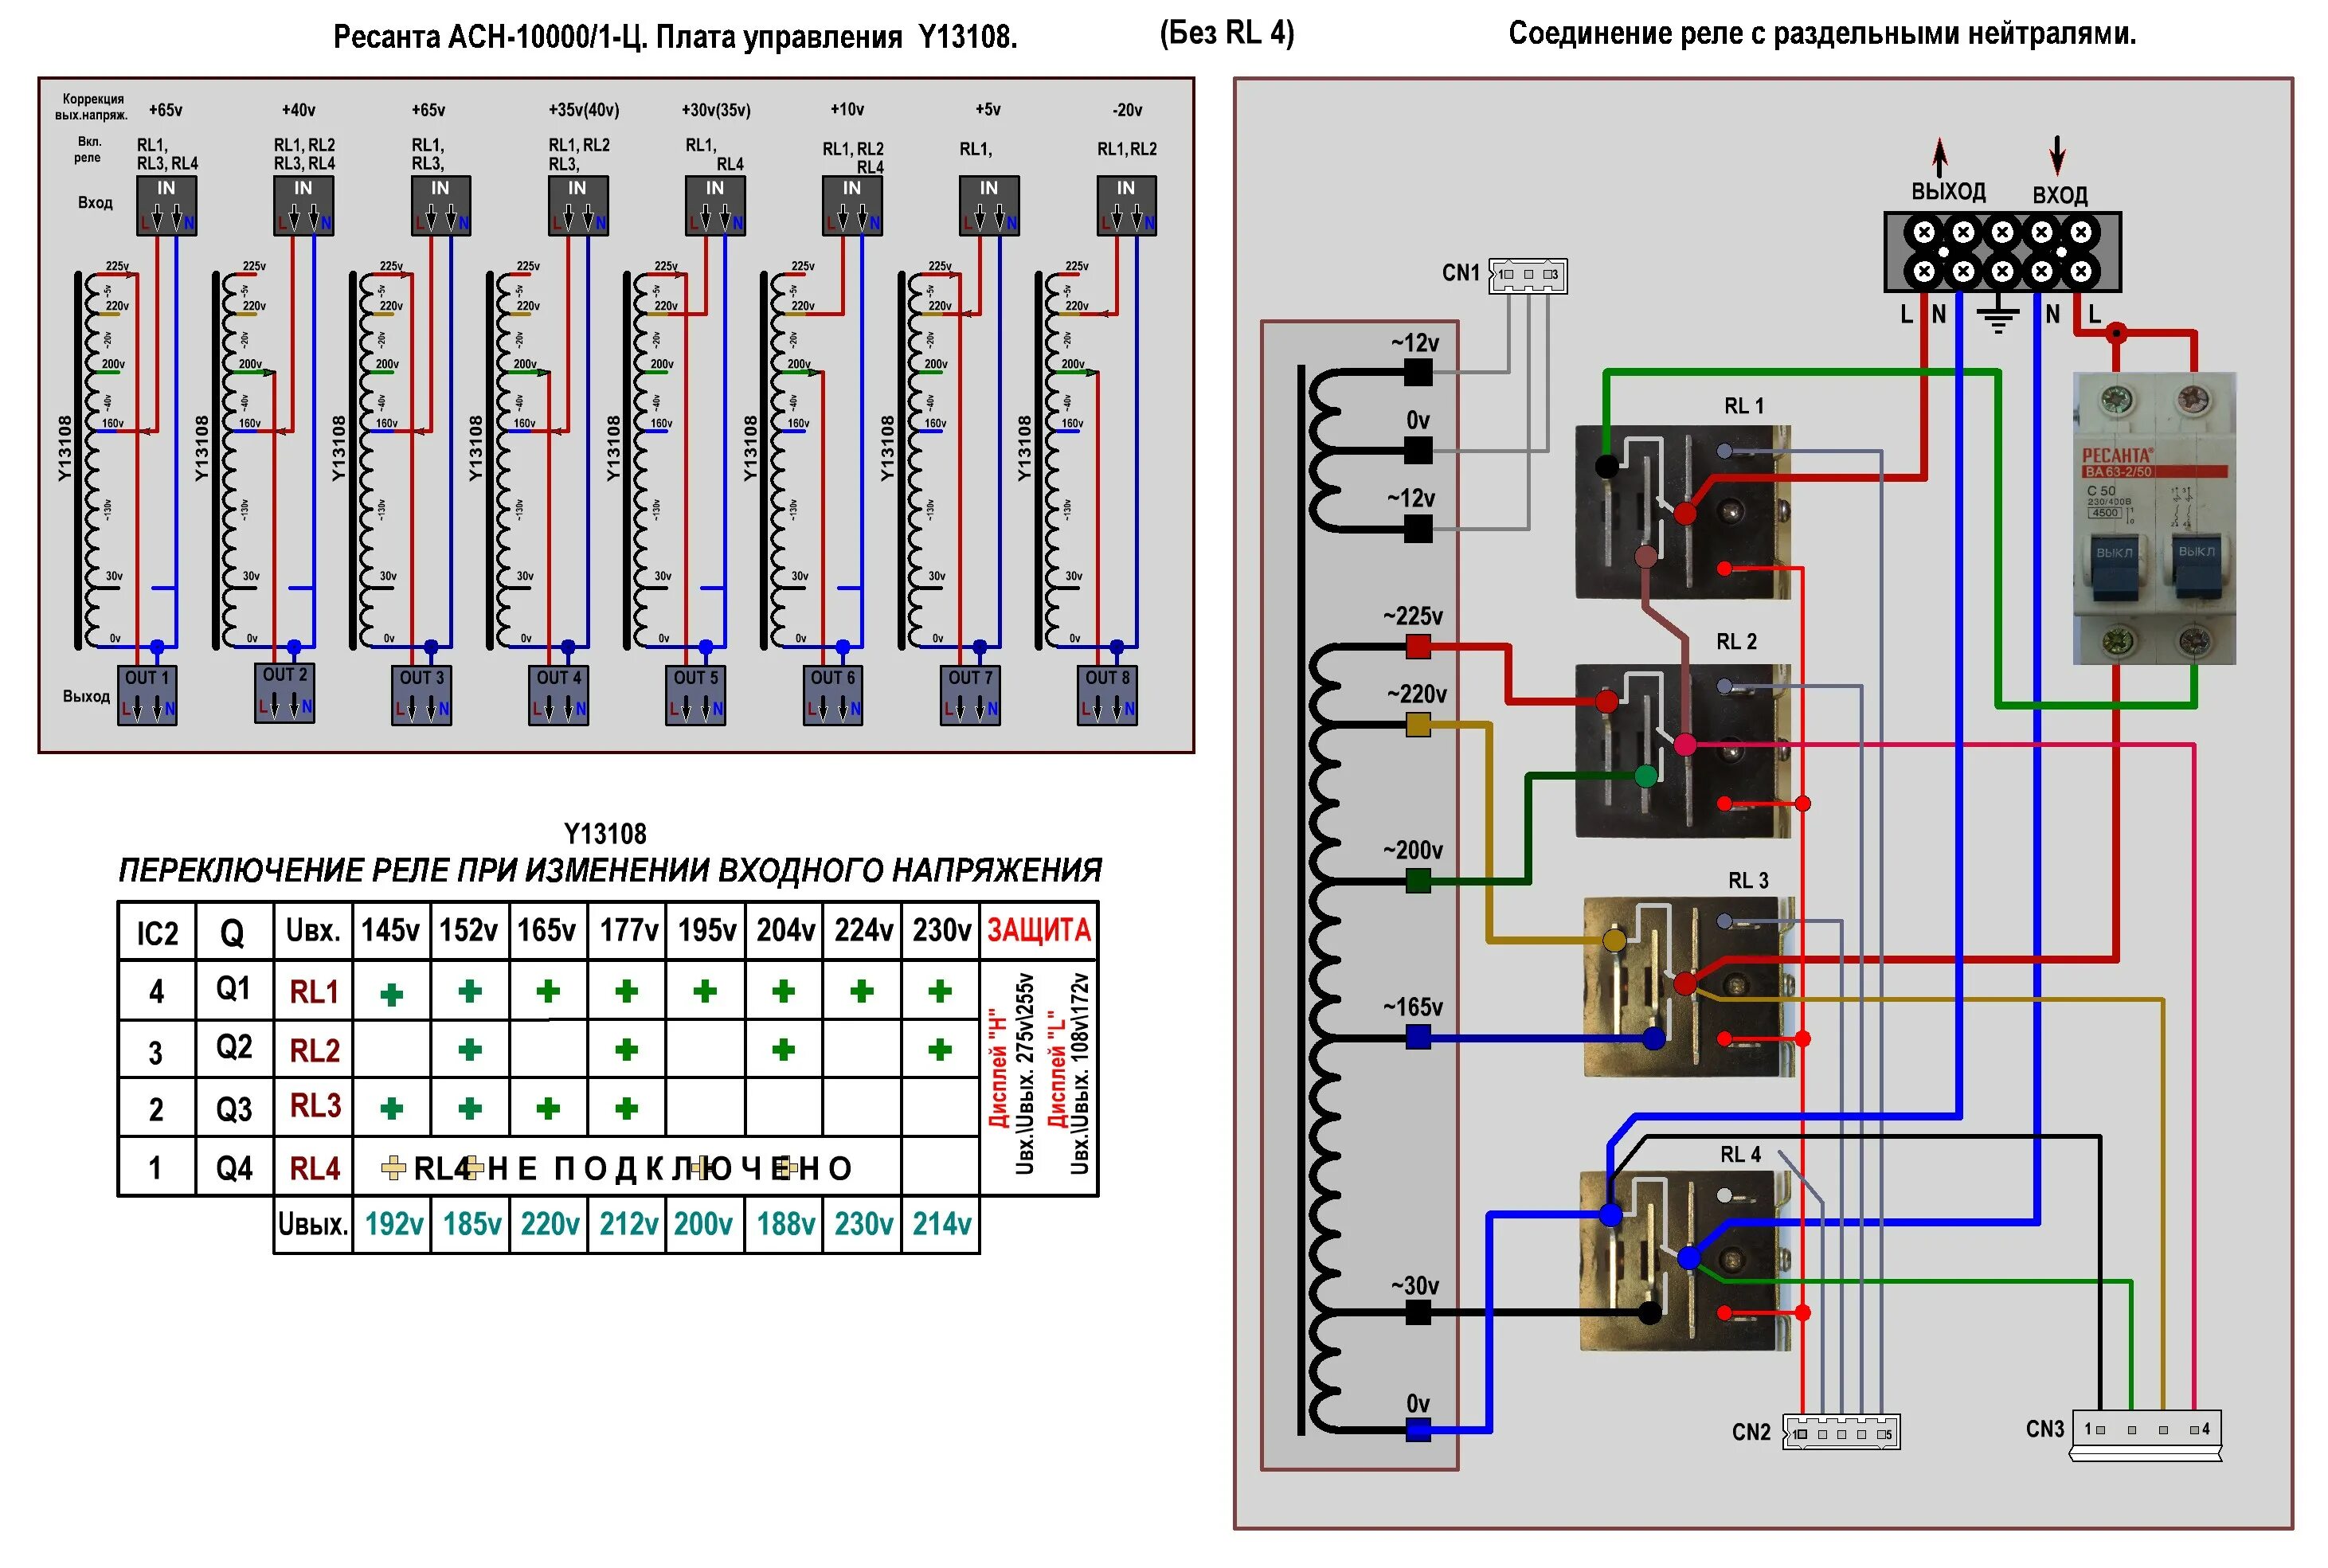Click the OUT 1 output connector
Screen dimensions: 2328x1568
tap(147, 695)
